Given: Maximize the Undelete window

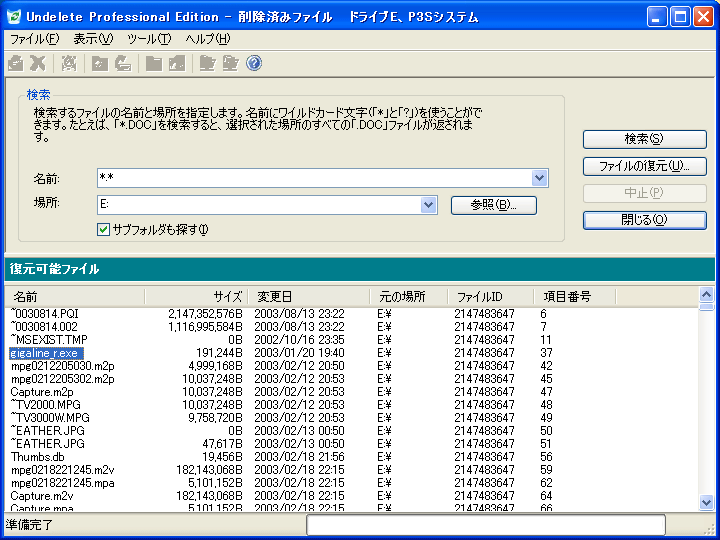Looking at the screenshot, I should coord(680,17).
